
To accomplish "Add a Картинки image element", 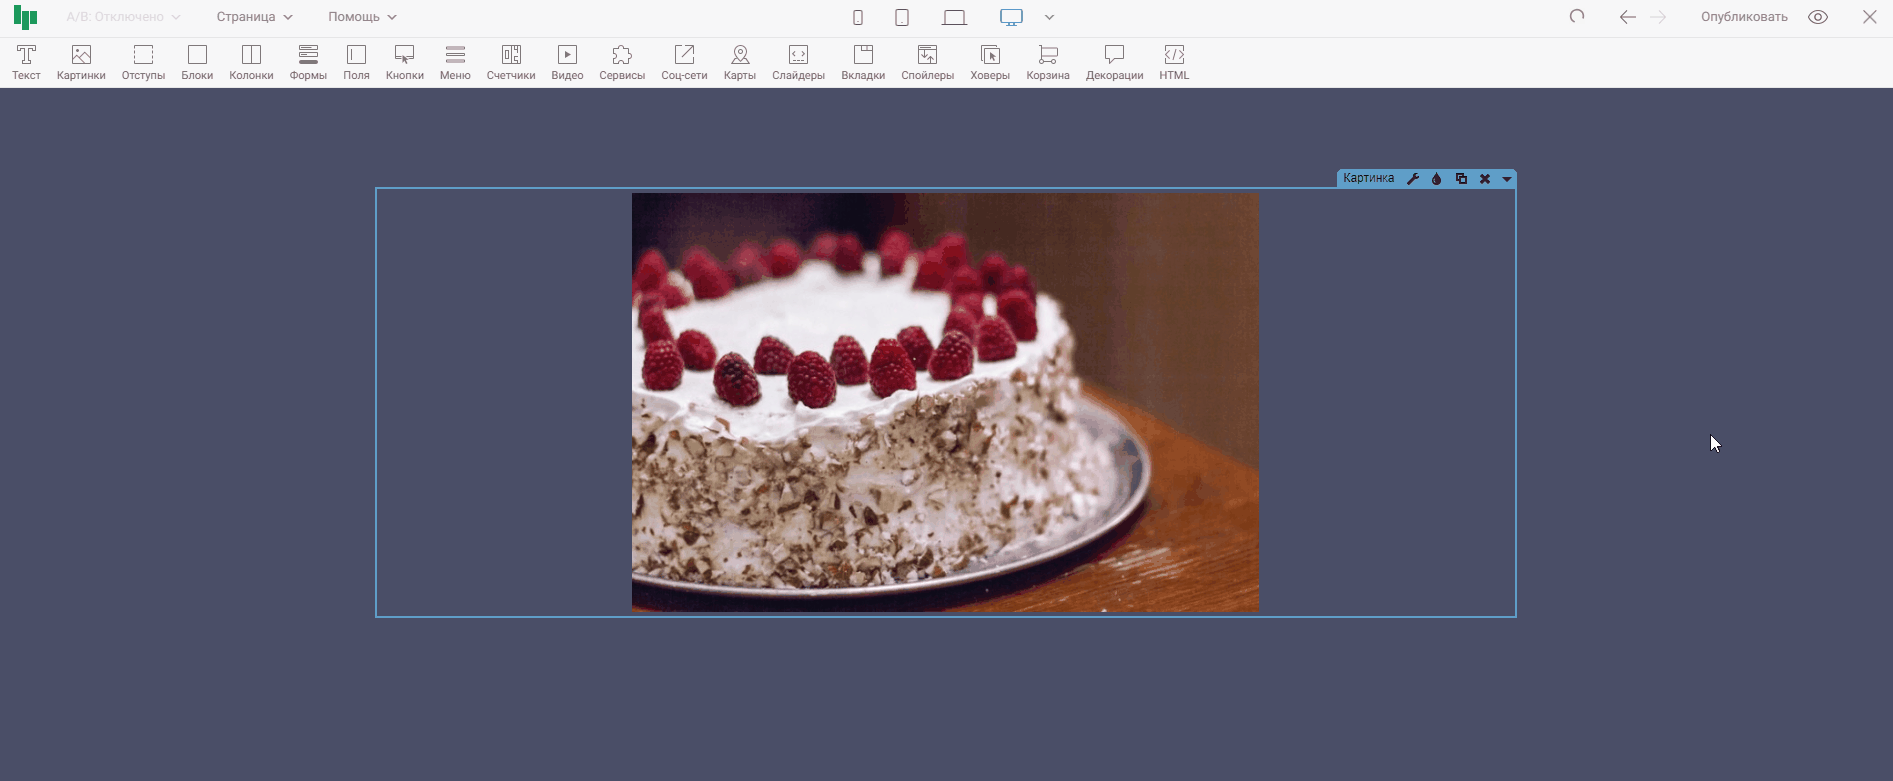I will (81, 62).
